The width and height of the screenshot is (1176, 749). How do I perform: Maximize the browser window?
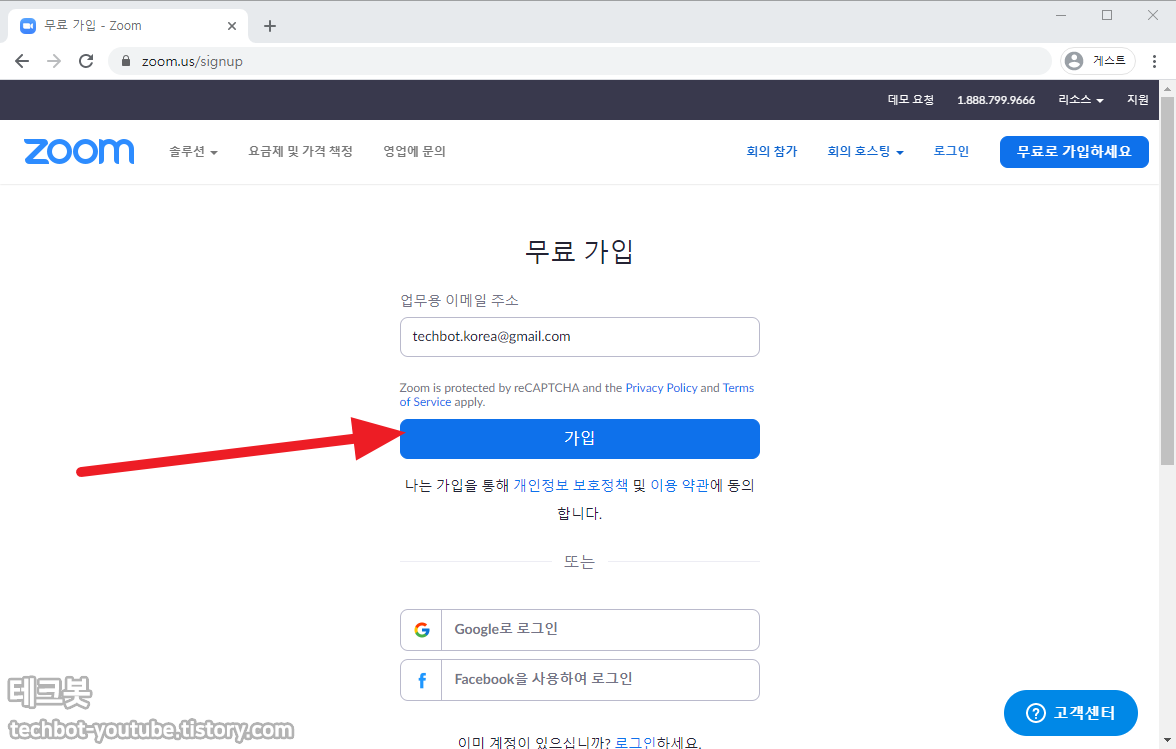(1106, 15)
